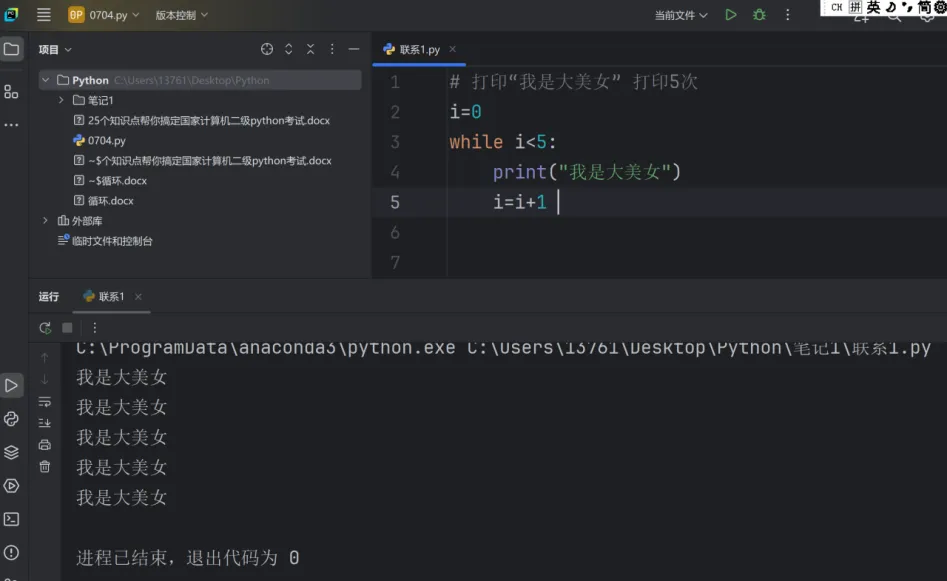Select the 笔记1 folder

(94, 100)
